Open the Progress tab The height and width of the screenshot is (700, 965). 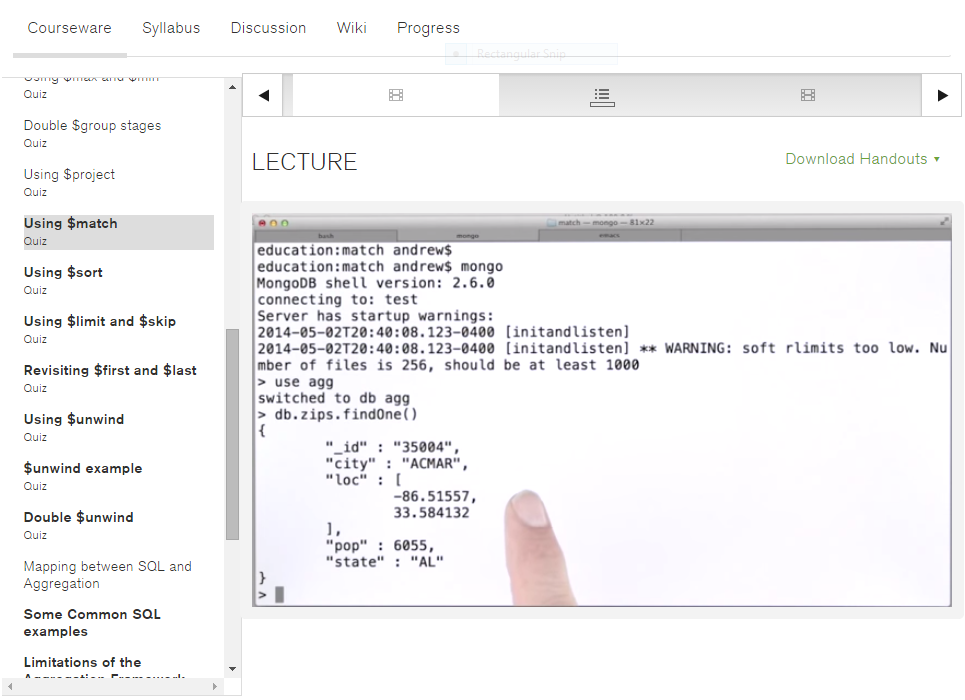(x=428, y=28)
